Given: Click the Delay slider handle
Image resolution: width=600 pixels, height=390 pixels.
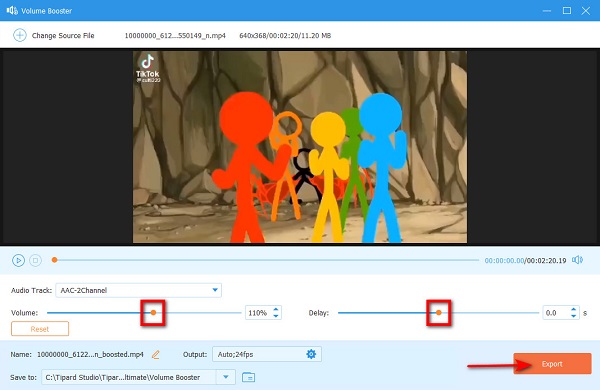Looking at the screenshot, I should click(x=439, y=313).
